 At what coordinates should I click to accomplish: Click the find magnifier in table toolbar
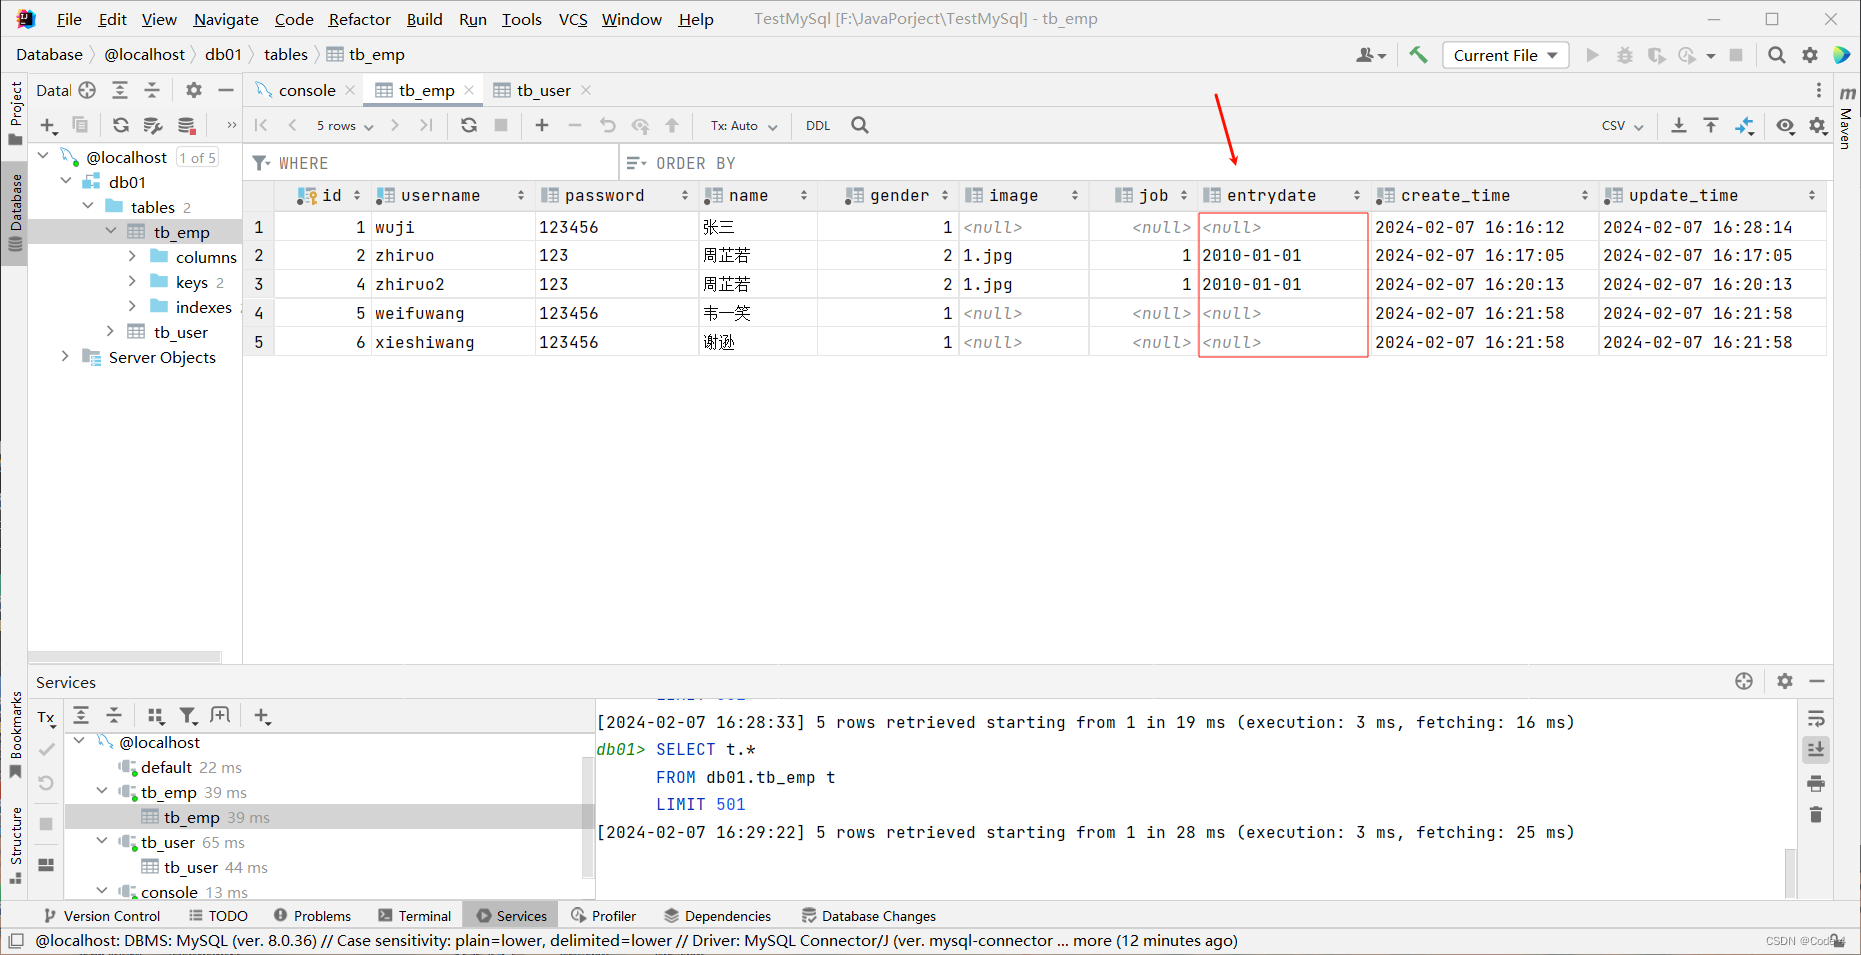pyautogui.click(x=860, y=125)
